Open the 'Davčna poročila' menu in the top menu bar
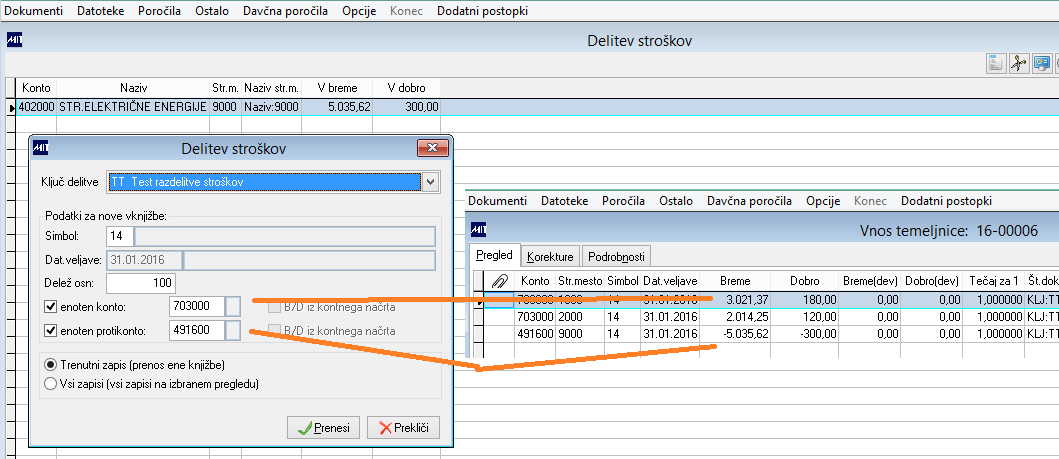Screen dimensions: 1059x459 pyautogui.click(x=286, y=11)
